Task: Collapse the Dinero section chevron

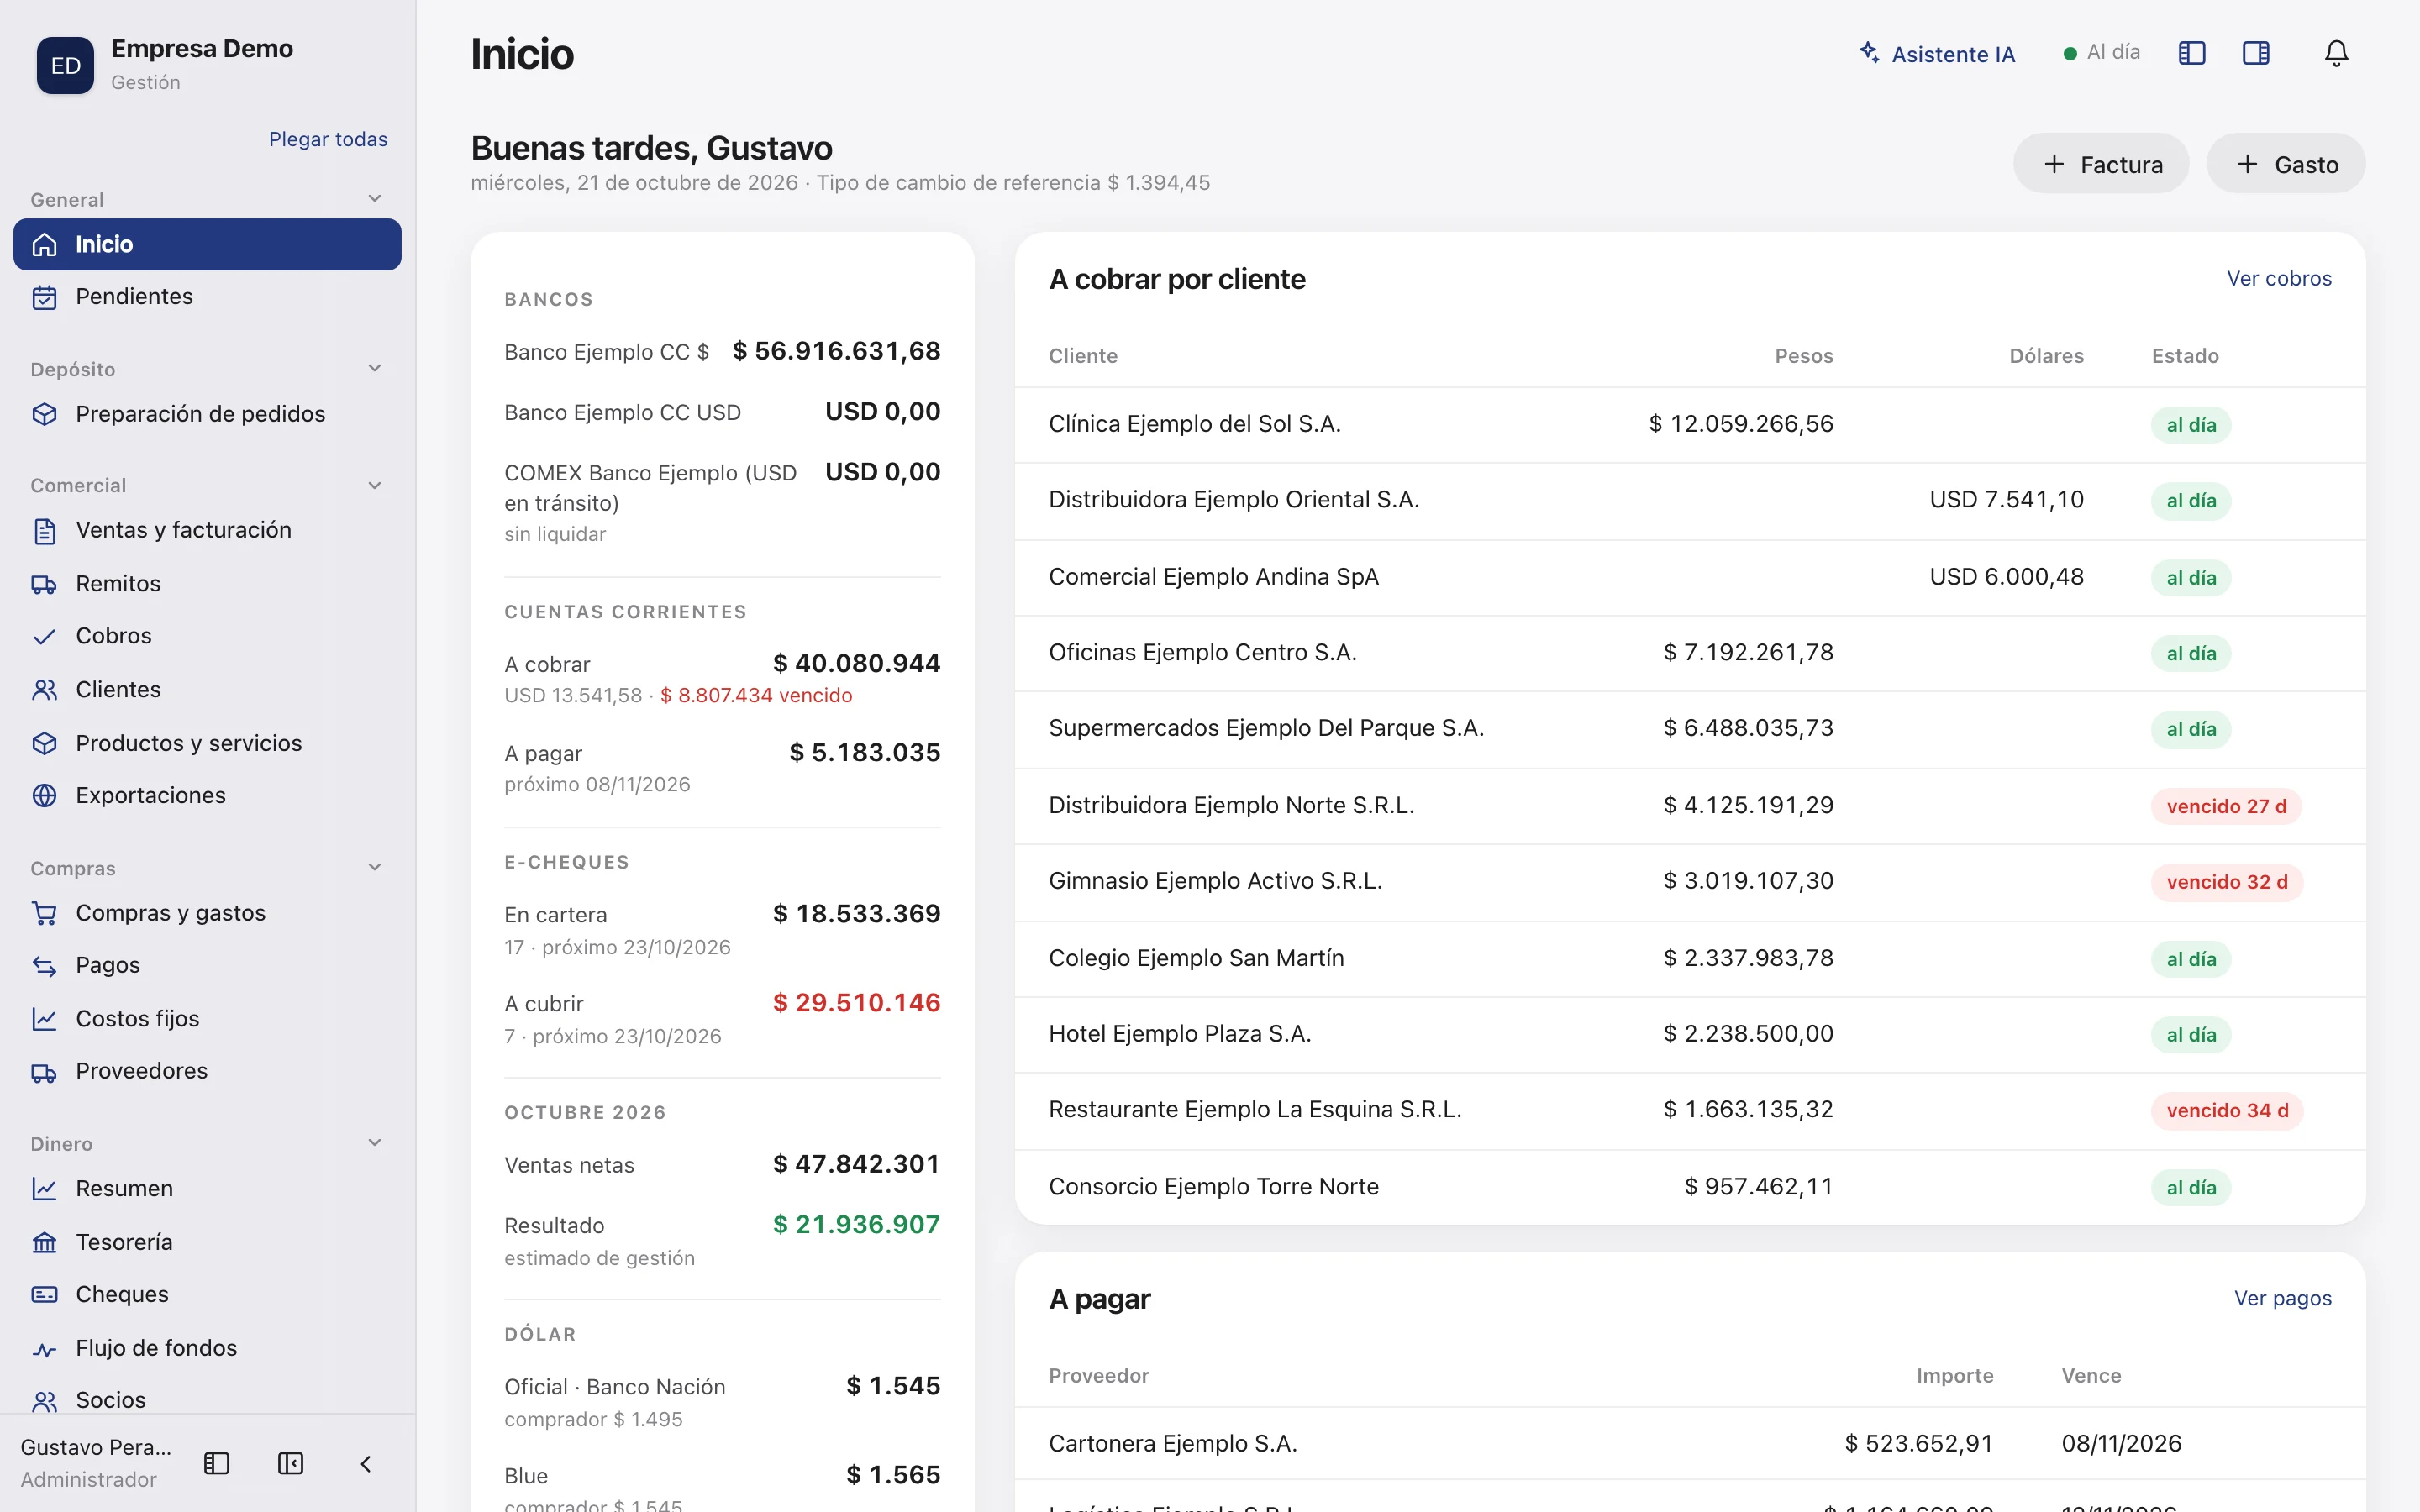Action: pyautogui.click(x=375, y=1143)
